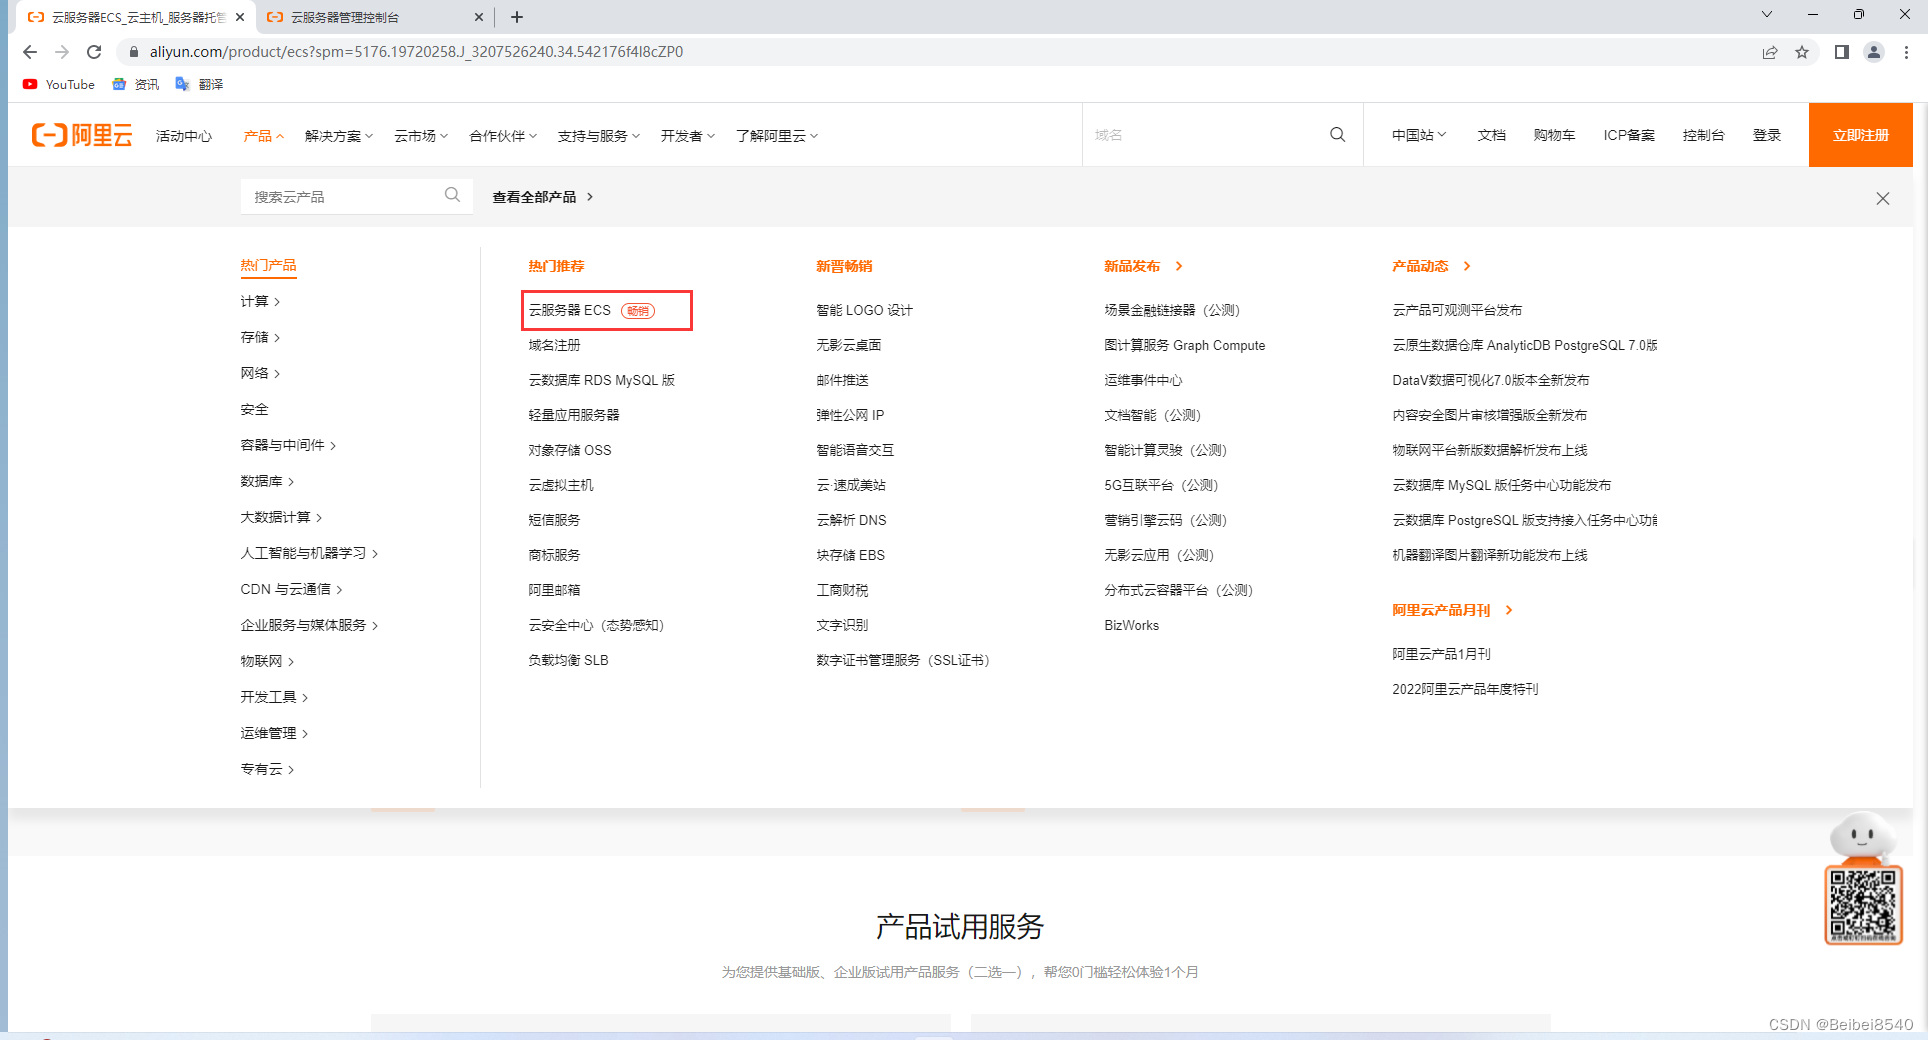Go forward to next page

(x=62, y=52)
